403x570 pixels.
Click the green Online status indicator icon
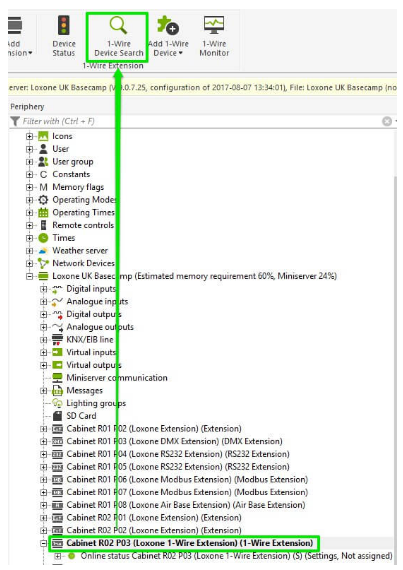pos(71,556)
